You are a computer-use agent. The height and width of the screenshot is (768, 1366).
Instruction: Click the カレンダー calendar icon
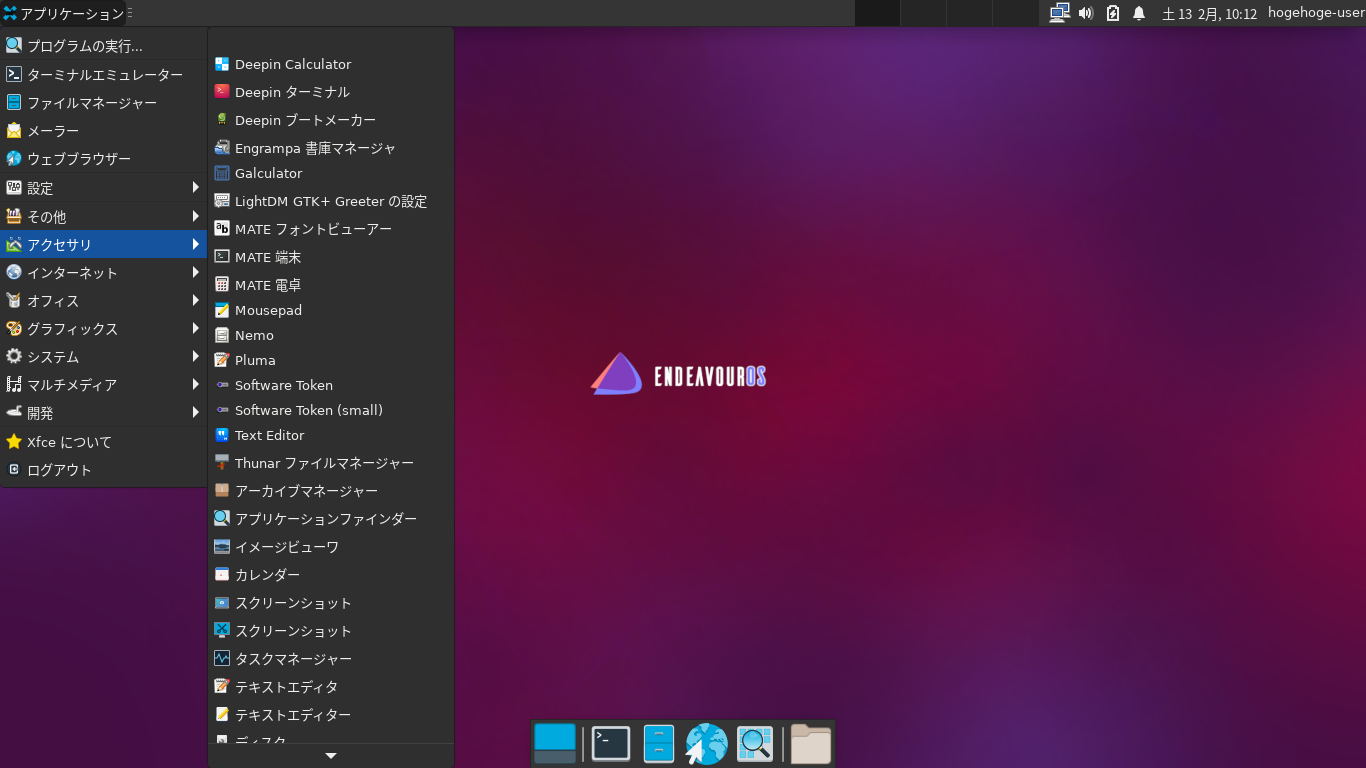pyautogui.click(x=222, y=575)
